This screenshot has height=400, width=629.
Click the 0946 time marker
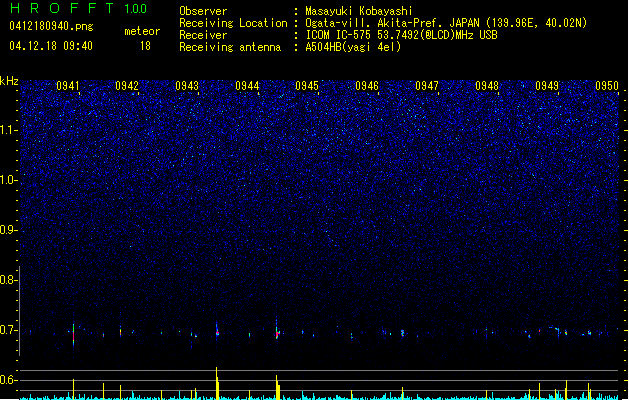(367, 86)
